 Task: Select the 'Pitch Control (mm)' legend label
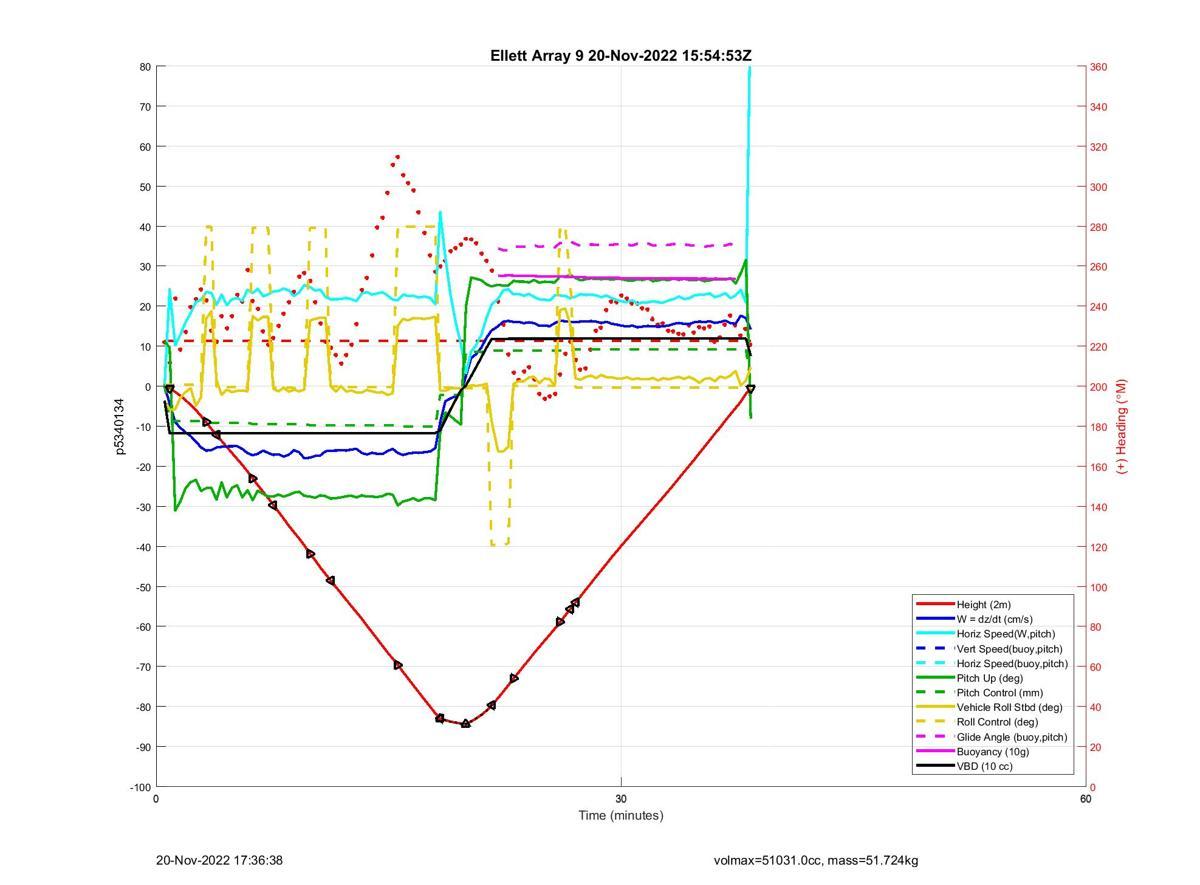point(998,693)
